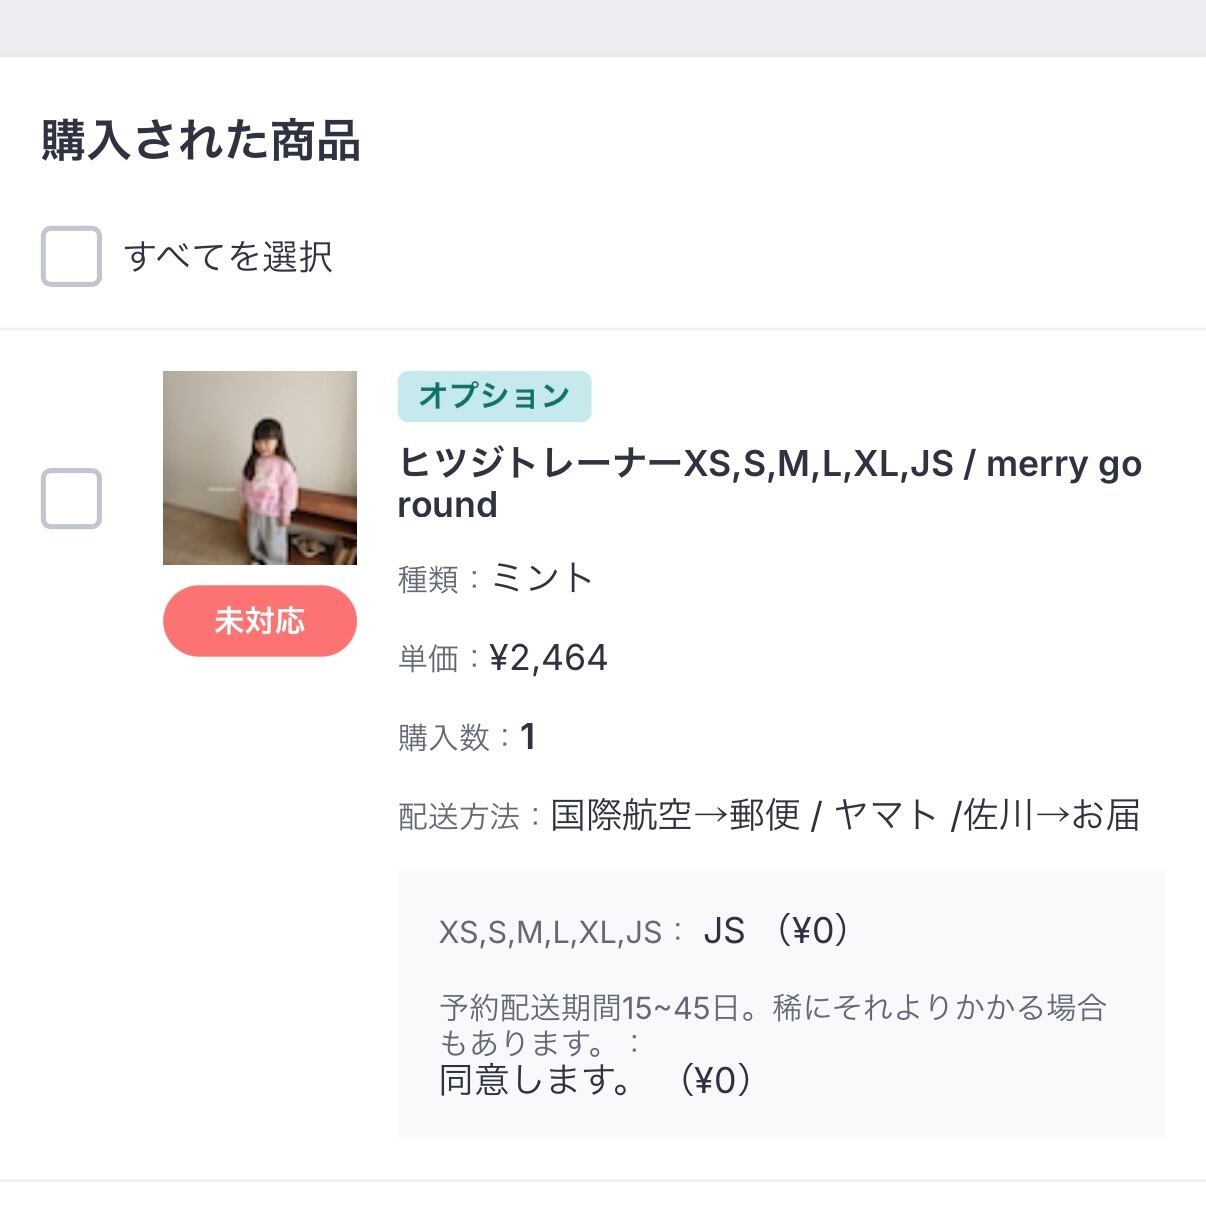Click the XS,S,M,L,XL,JS size option label
The image size is (1206, 1206).
point(551,933)
